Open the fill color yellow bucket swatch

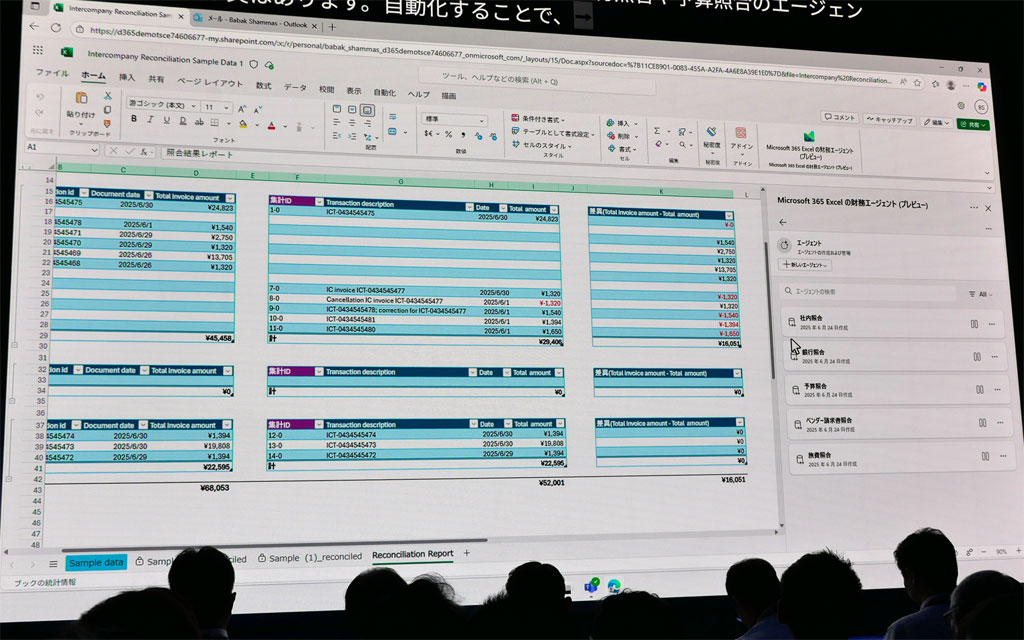click(x=243, y=123)
